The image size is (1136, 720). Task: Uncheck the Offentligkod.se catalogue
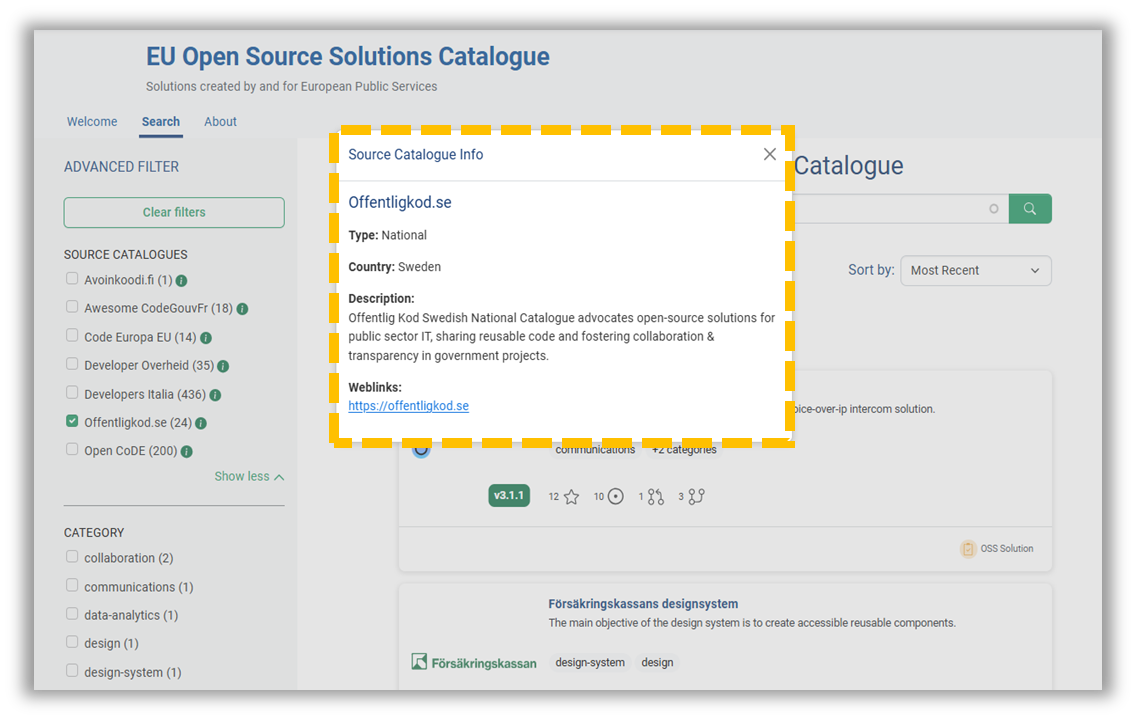pos(72,421)
